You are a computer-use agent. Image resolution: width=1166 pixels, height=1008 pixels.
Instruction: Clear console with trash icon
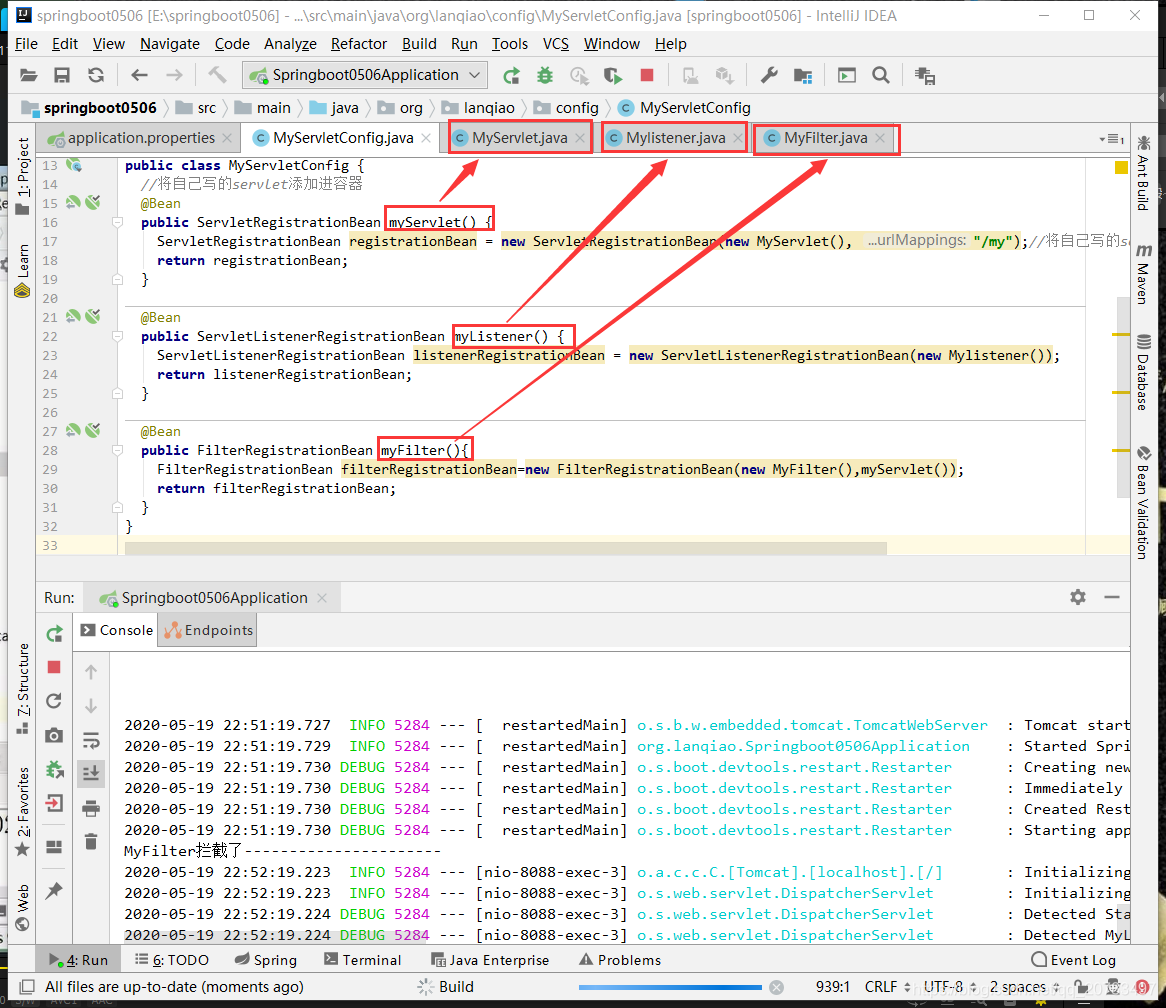(x=91, y=841)
